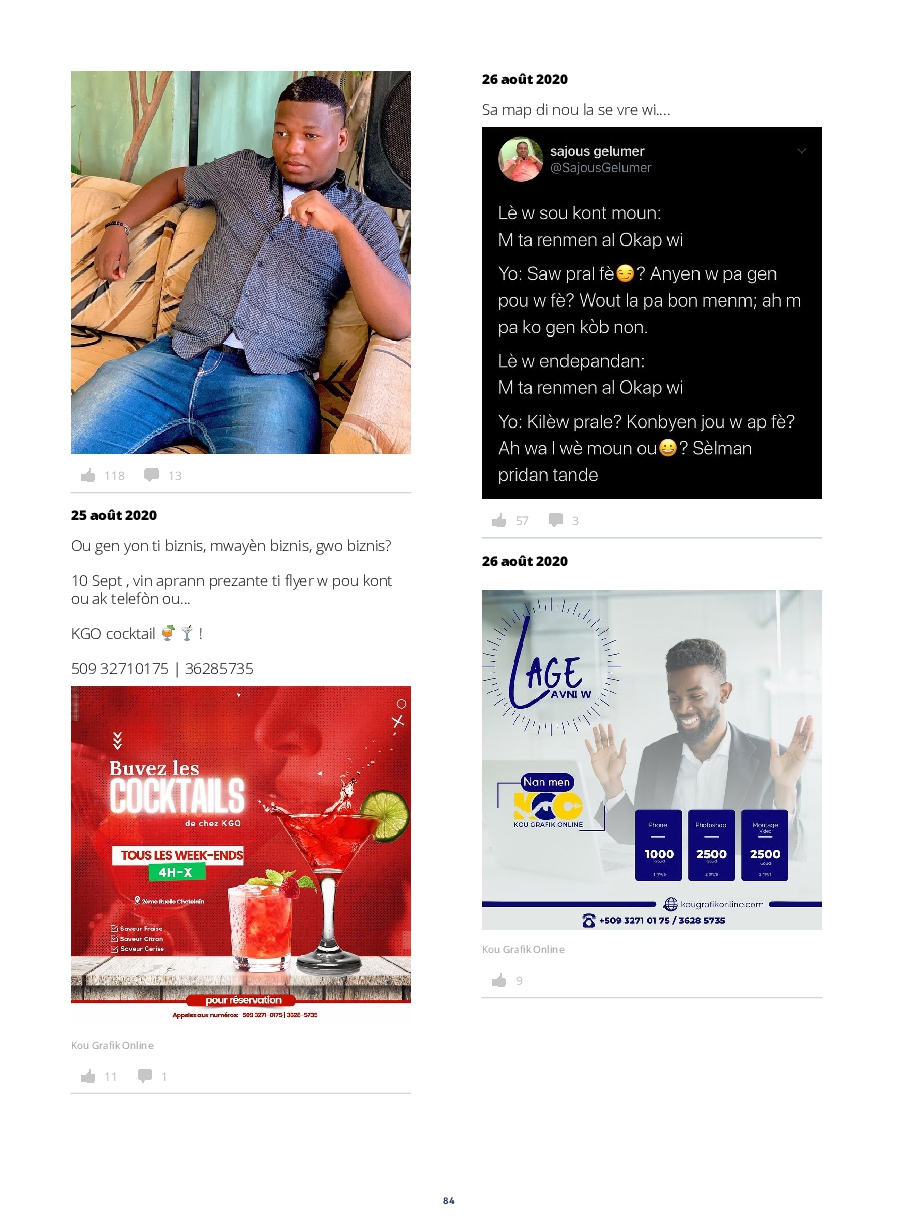Image resolution: width=898 pixels, height=1228 pixels.
Task: Click the like thumb icon showing 118
Action: (x=88, y=476)
